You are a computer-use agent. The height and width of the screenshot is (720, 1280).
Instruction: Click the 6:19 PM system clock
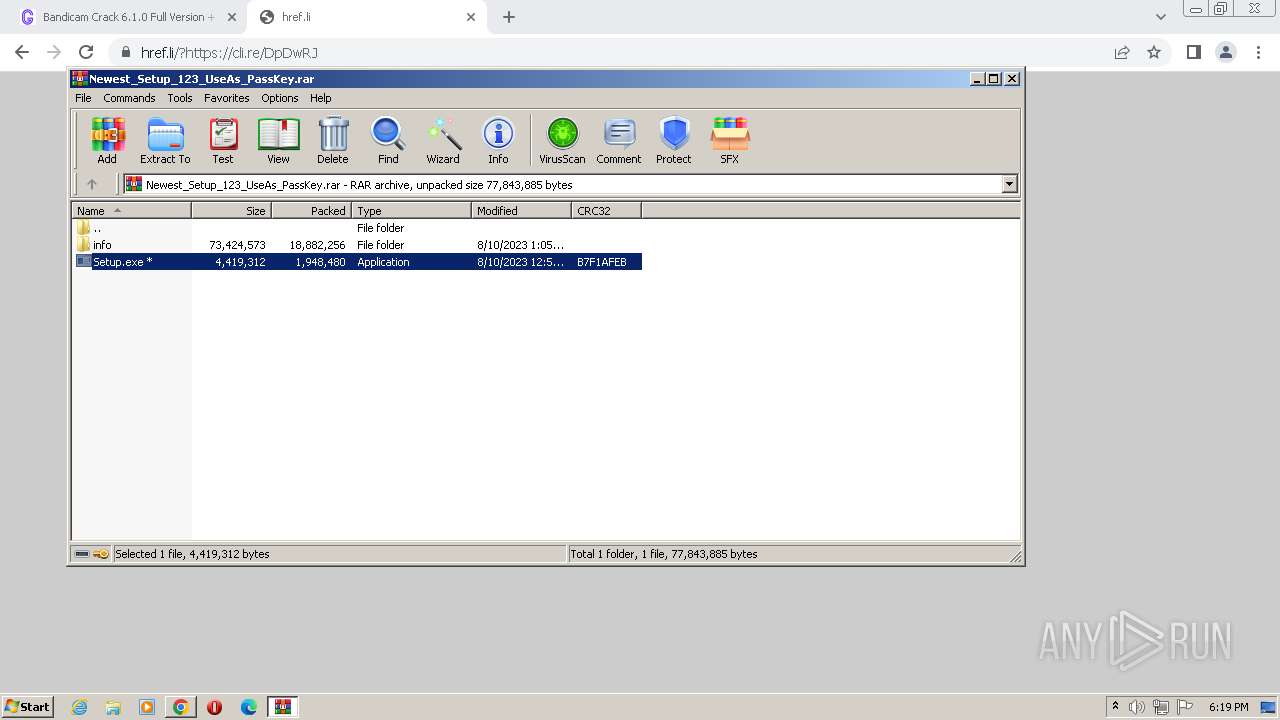tap(1228, 707)
